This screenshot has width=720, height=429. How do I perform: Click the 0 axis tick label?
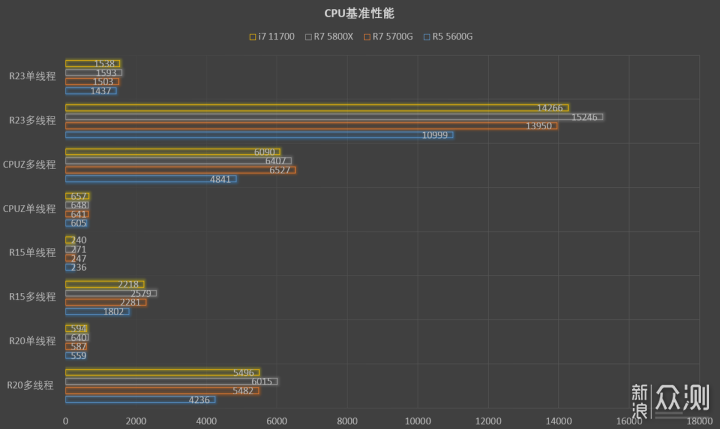click(65, 421)
